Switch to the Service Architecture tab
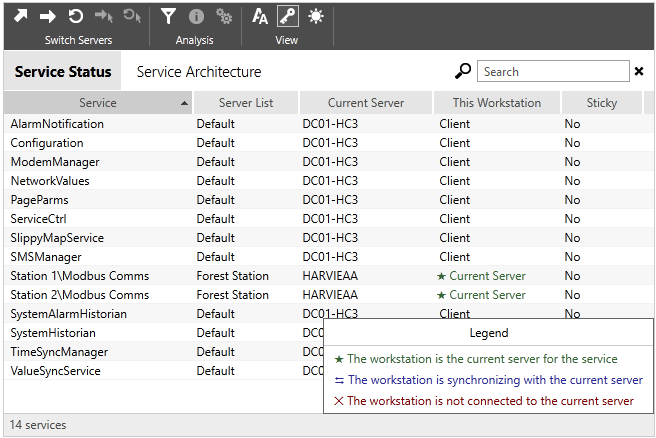Screen dimensions: 656x438 point(199,72)
